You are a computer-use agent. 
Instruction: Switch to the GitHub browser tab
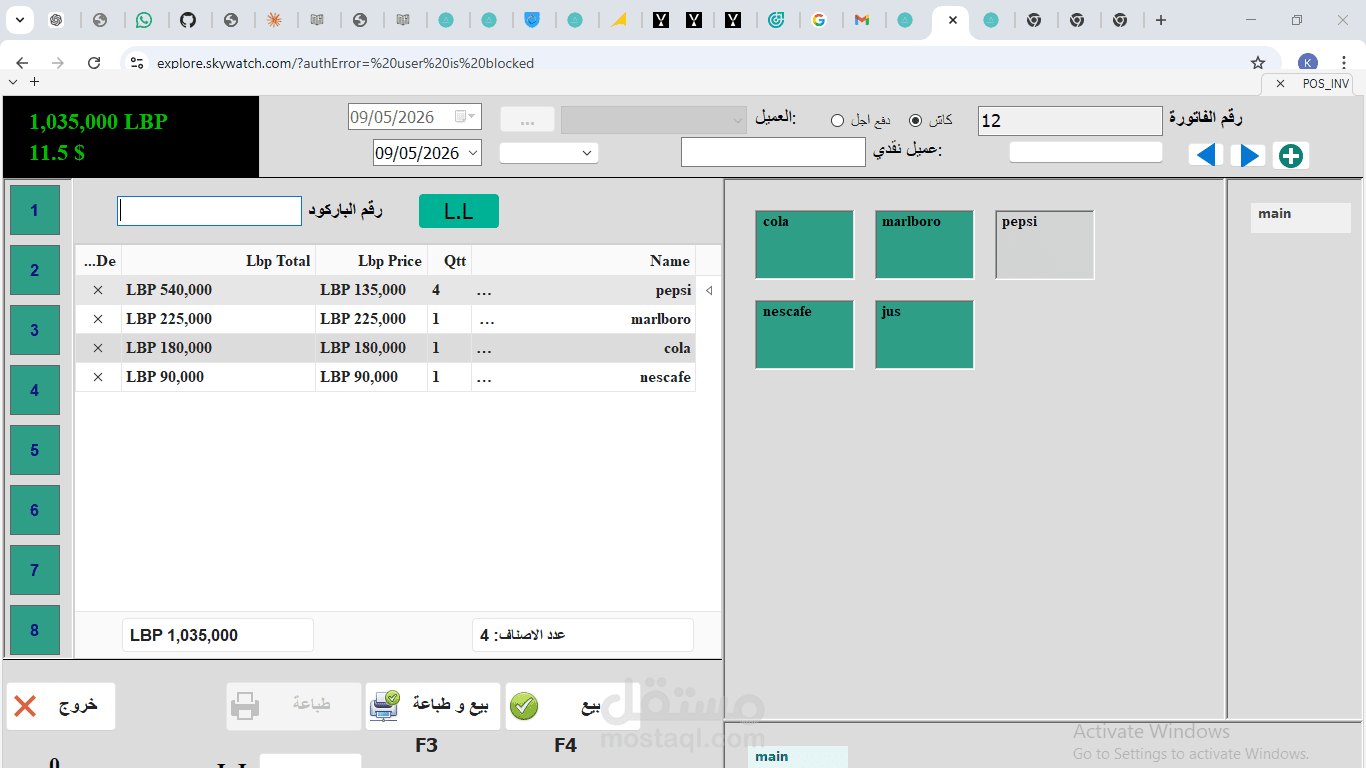click(188, 20)
